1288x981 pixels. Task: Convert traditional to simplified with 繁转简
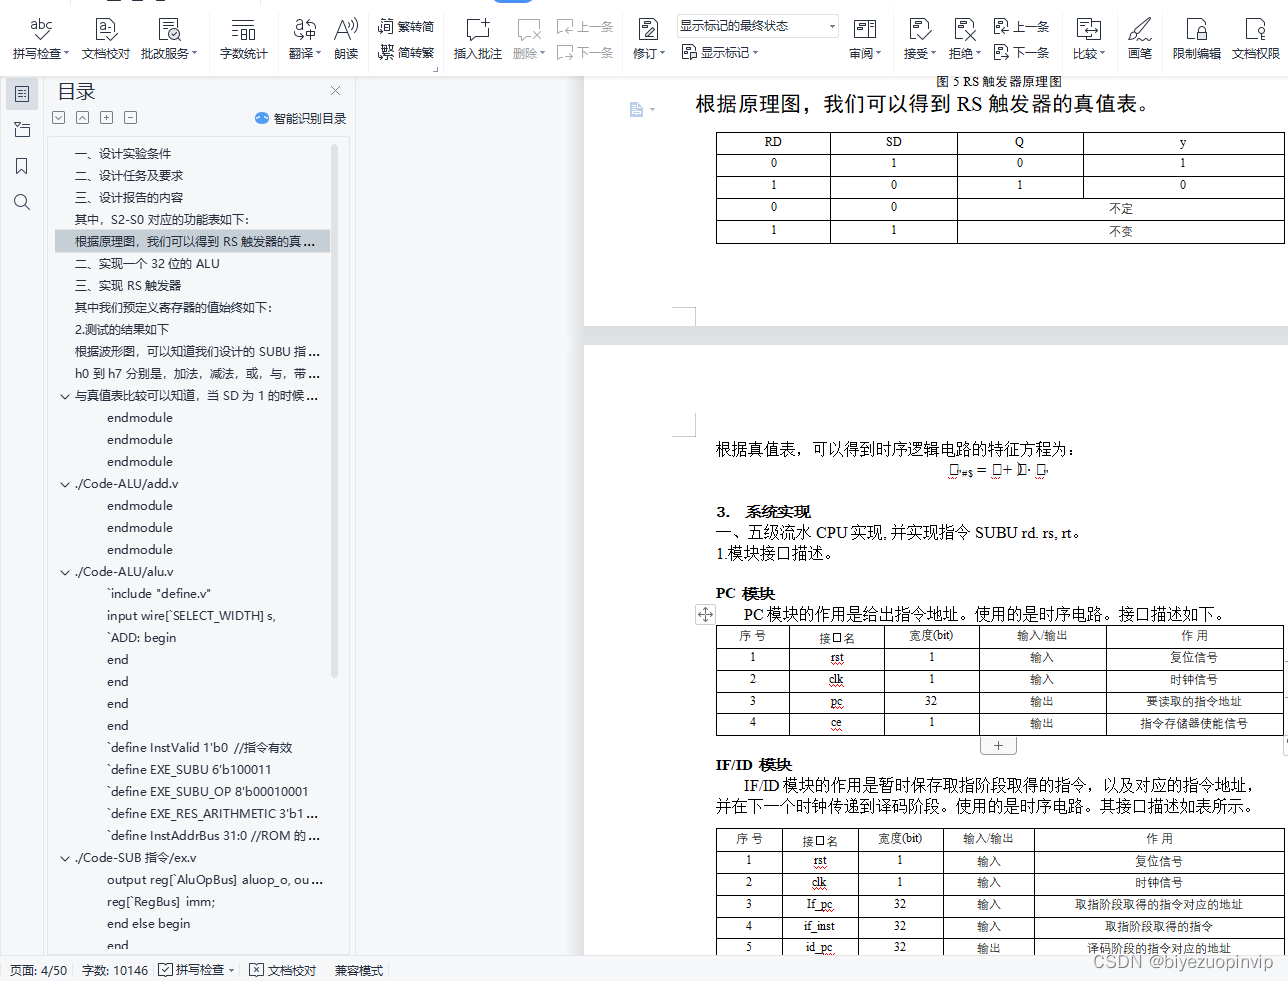tap(406, 26)
